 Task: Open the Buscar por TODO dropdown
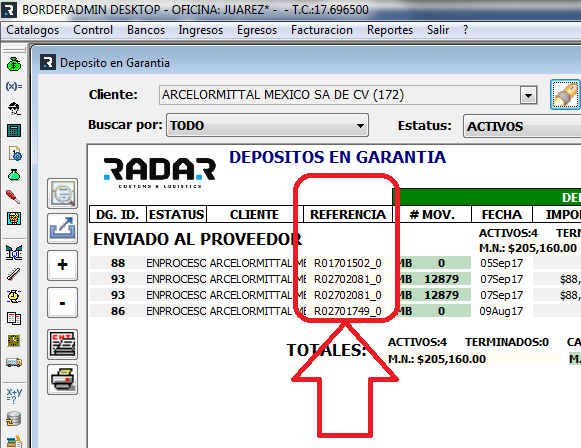tap(267, 125)
